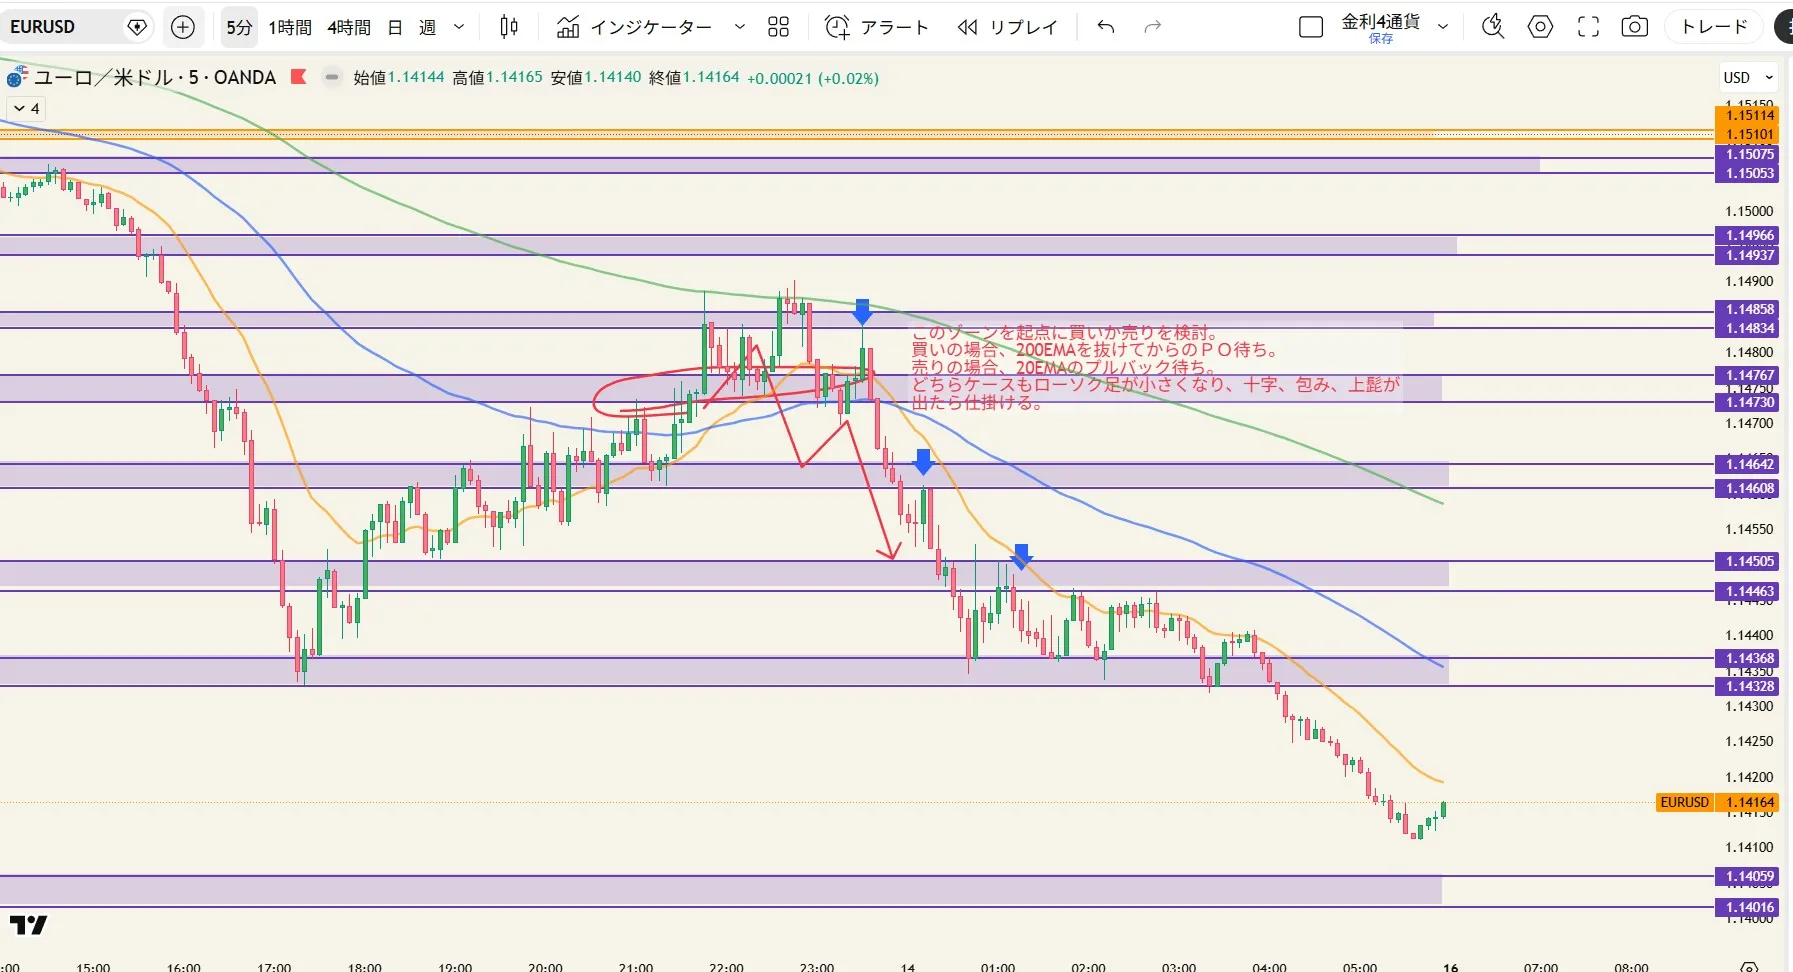Start bar リプレイ mode
Screen dimensions: 1793x972
1007,27
